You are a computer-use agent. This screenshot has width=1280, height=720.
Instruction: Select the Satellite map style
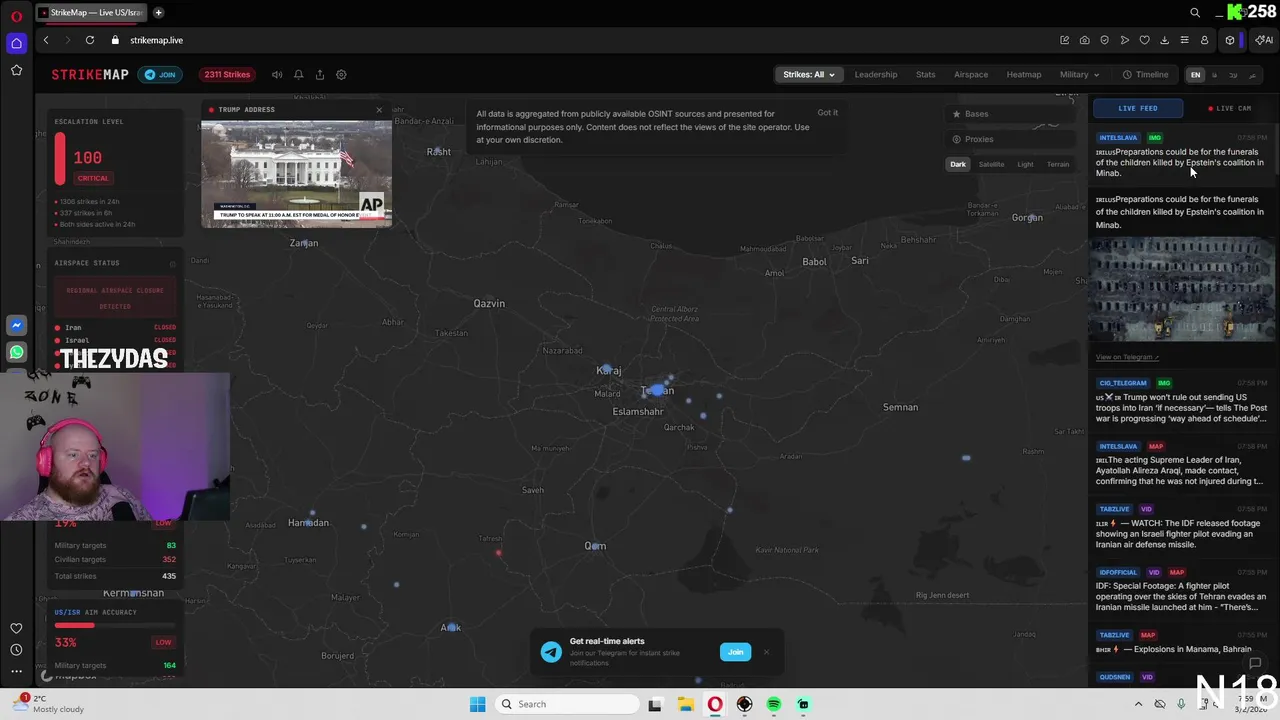coord(991,165)
